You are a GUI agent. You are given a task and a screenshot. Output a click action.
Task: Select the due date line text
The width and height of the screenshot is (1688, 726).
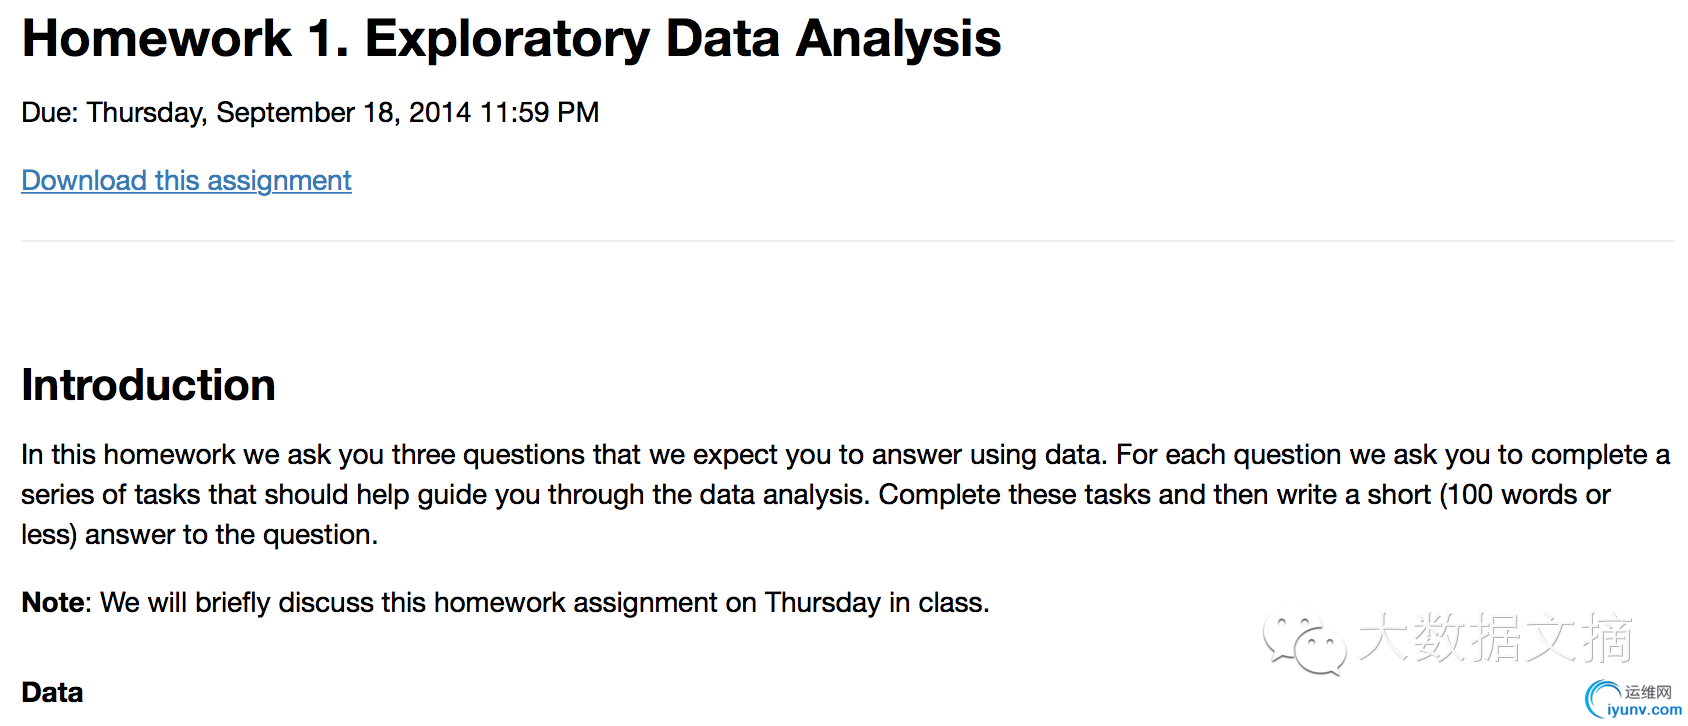tap(310, 113)
